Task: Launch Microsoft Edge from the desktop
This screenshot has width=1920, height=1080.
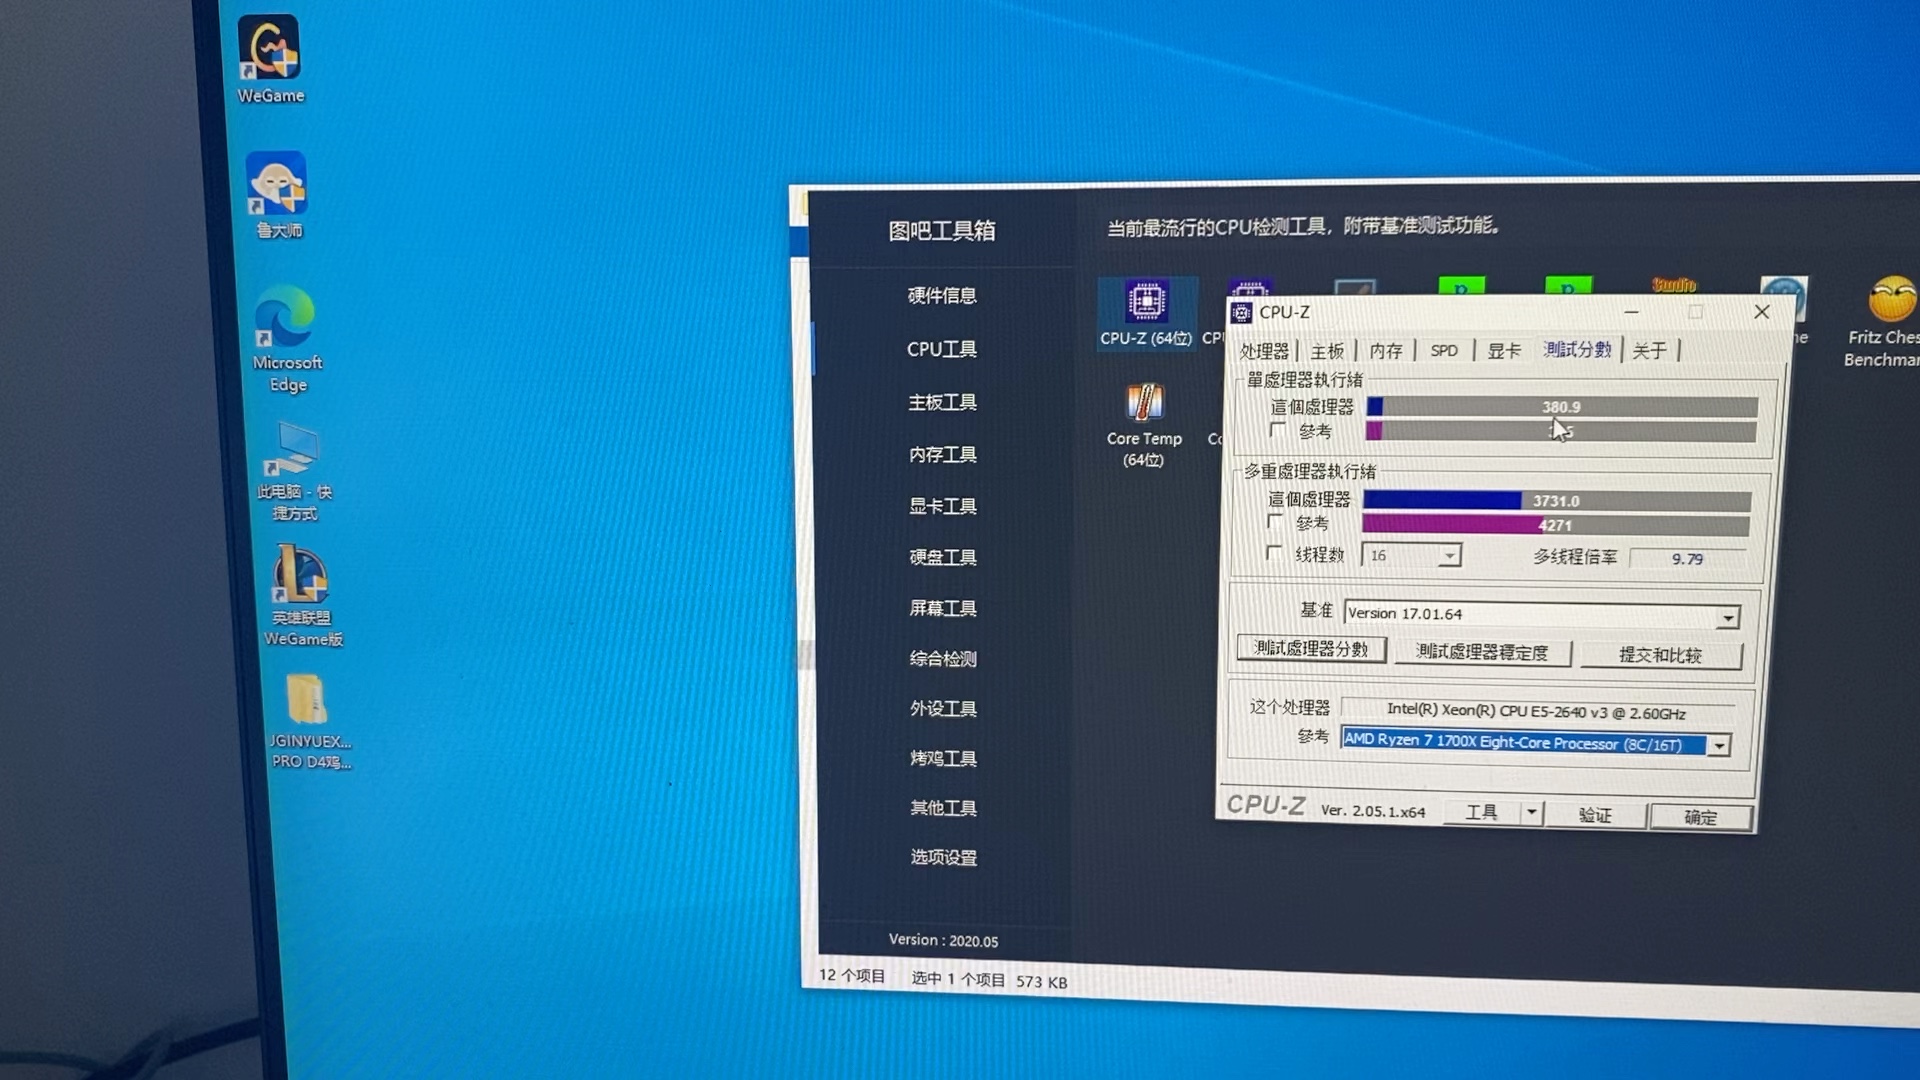Action: tap(286, 340)
